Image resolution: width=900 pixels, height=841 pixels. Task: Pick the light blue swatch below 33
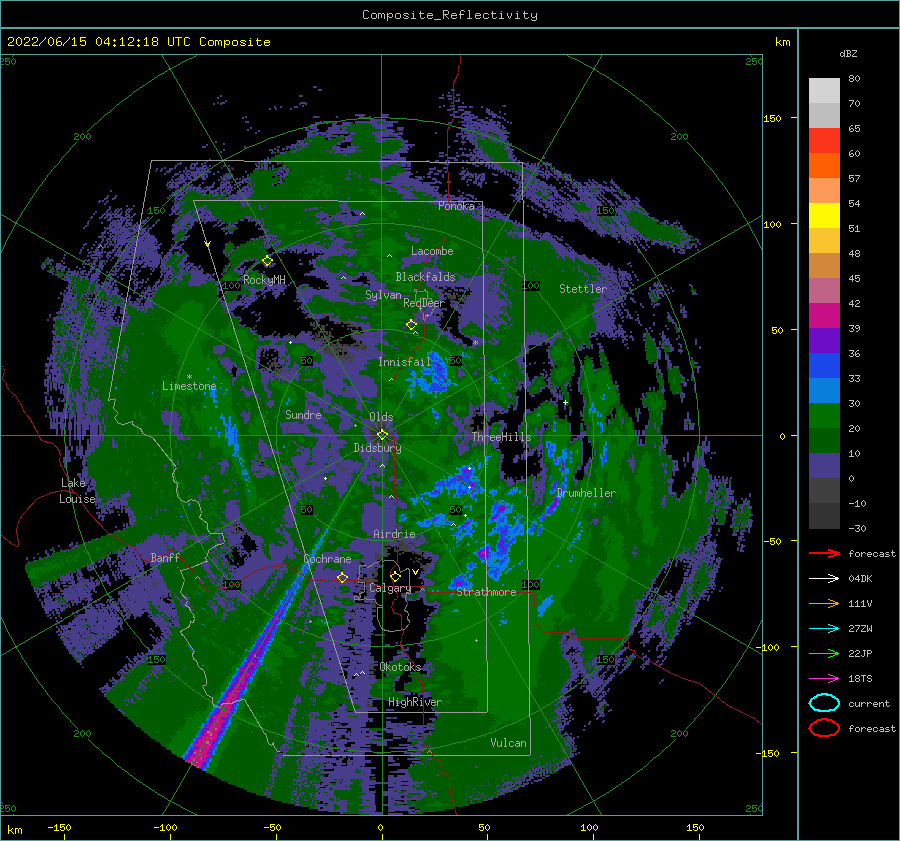point(824,390)
